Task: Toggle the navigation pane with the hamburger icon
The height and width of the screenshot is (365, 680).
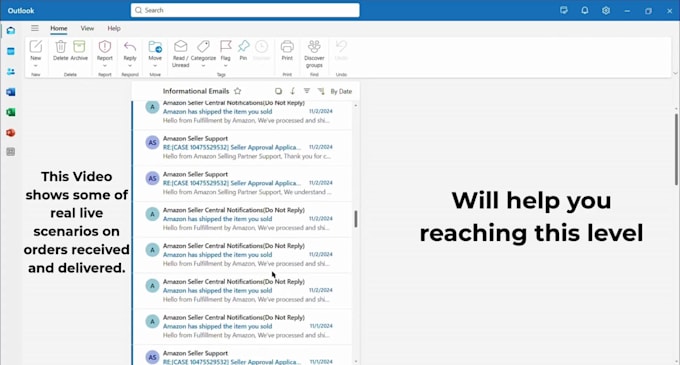Action: (35, 28)
